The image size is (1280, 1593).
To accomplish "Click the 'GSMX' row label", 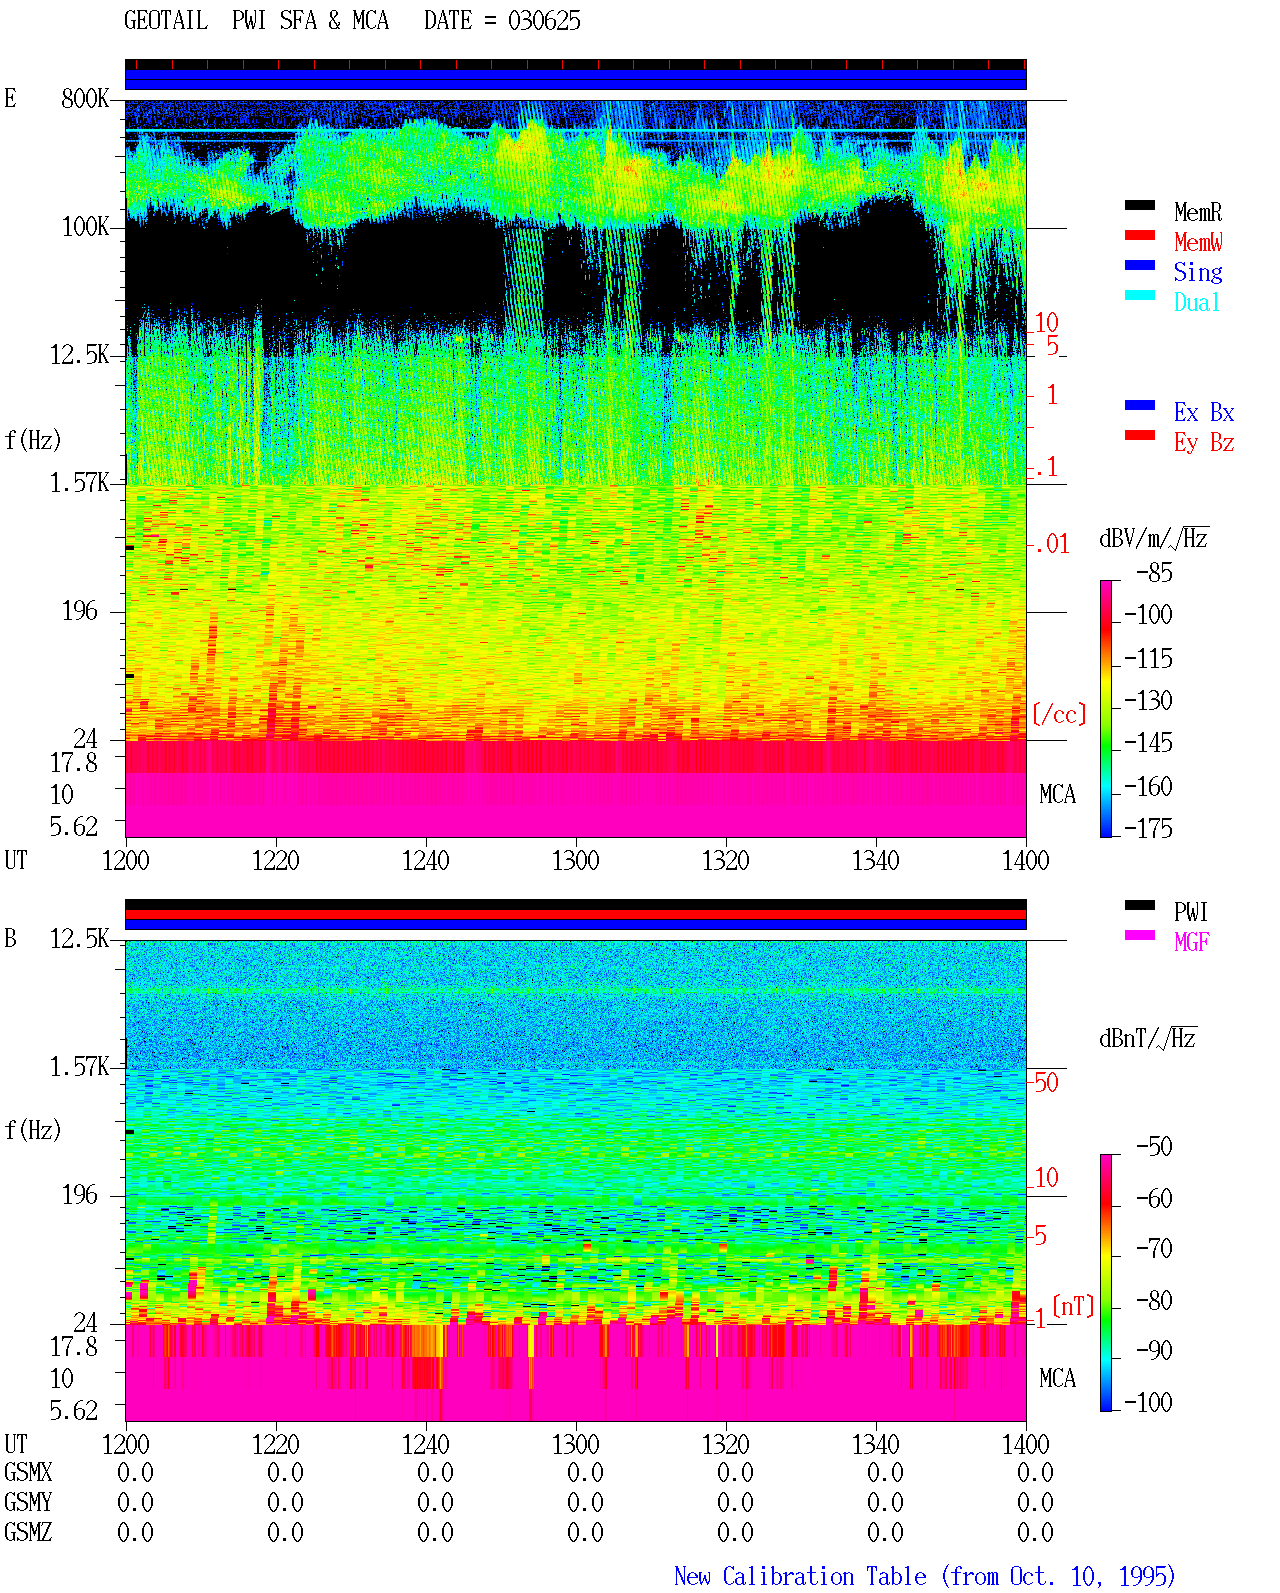I will pos(28,1473).
